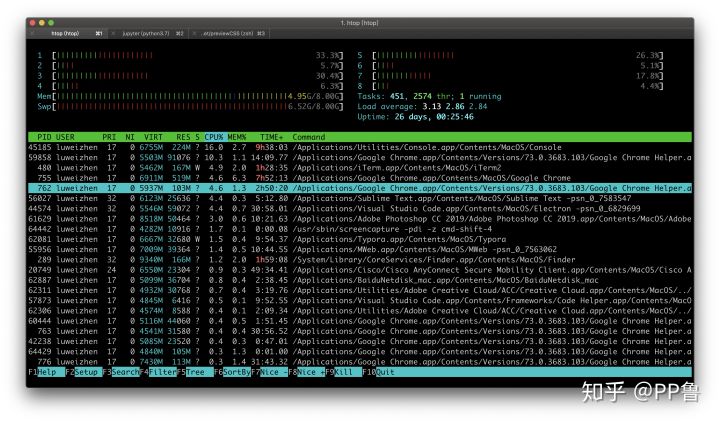Screen dimensions: 720x422
Task: Open the F6 SortBy selector
Action: coord(235,371)
